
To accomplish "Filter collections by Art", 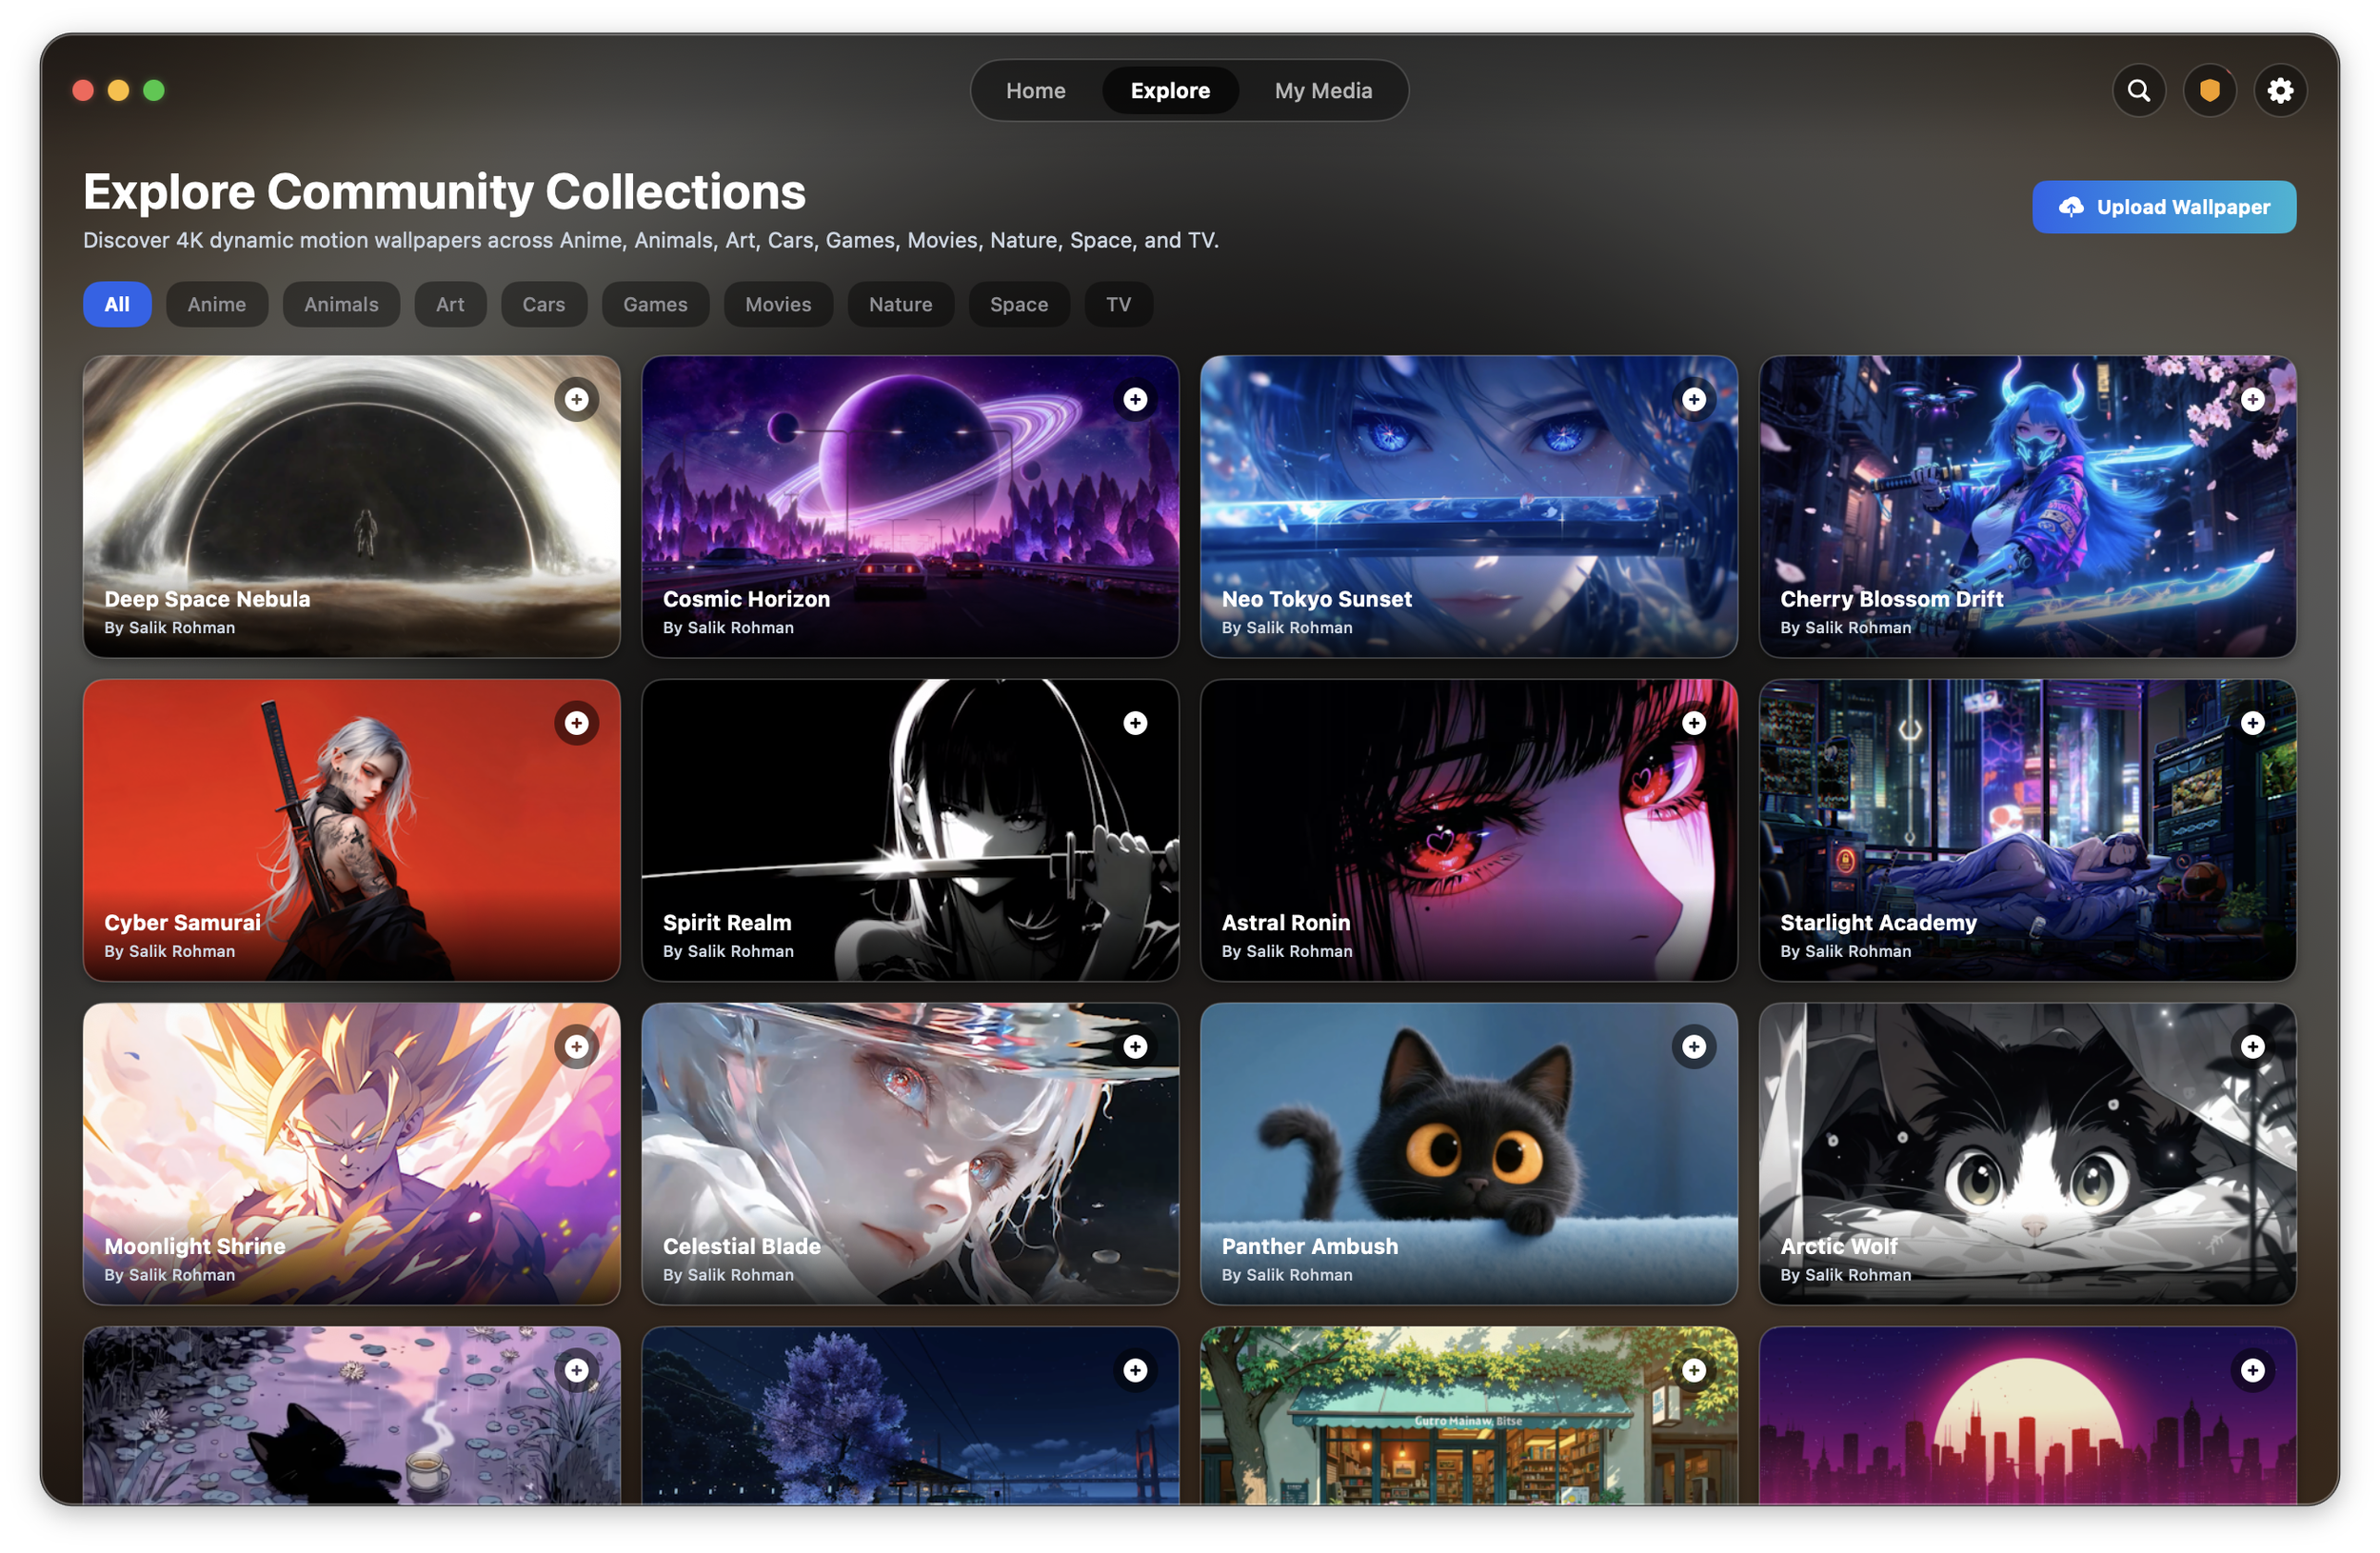I will click(x=450, y=304).
